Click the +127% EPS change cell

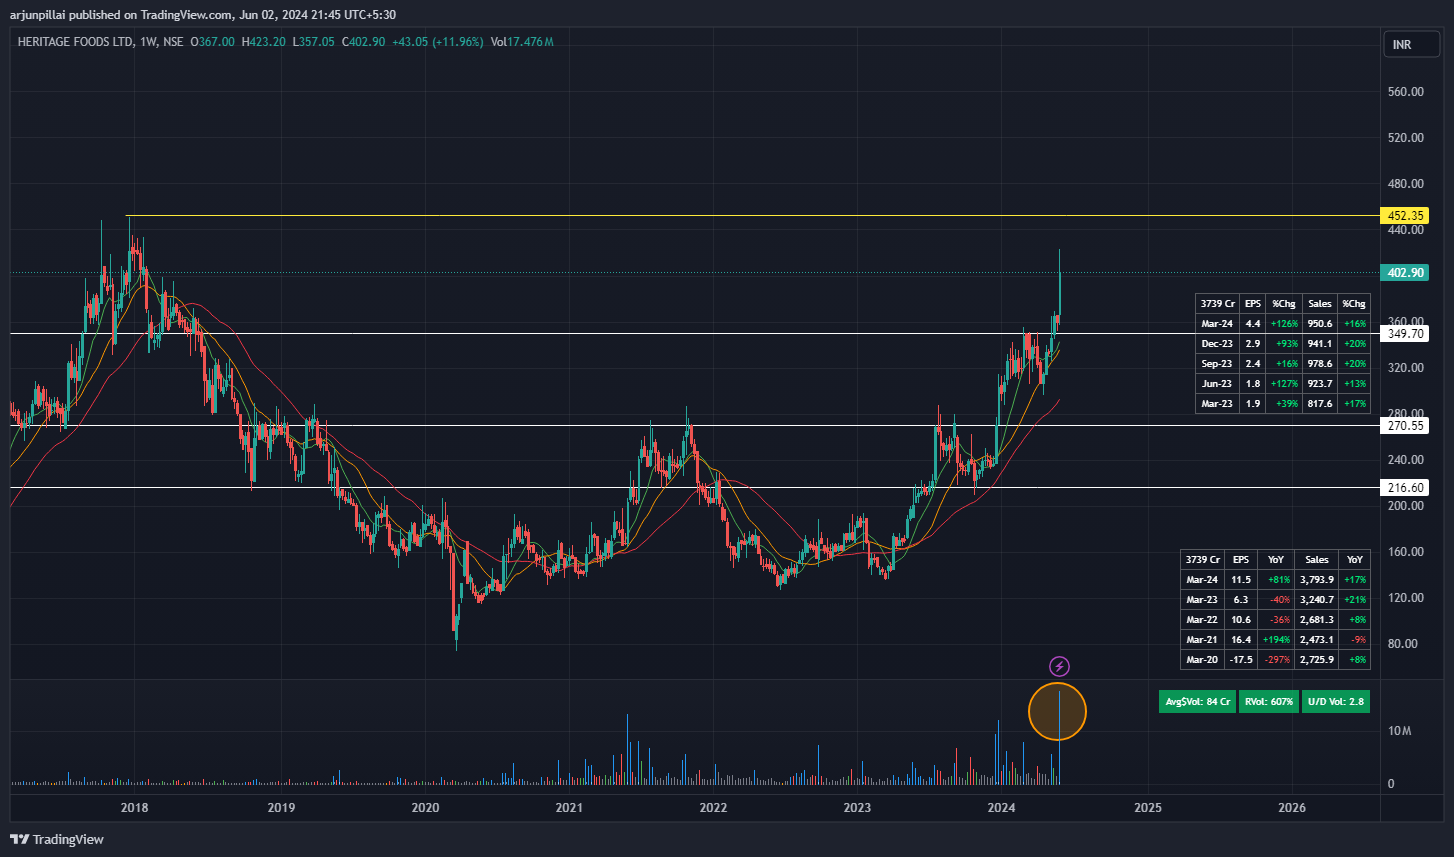(1283, 384)
